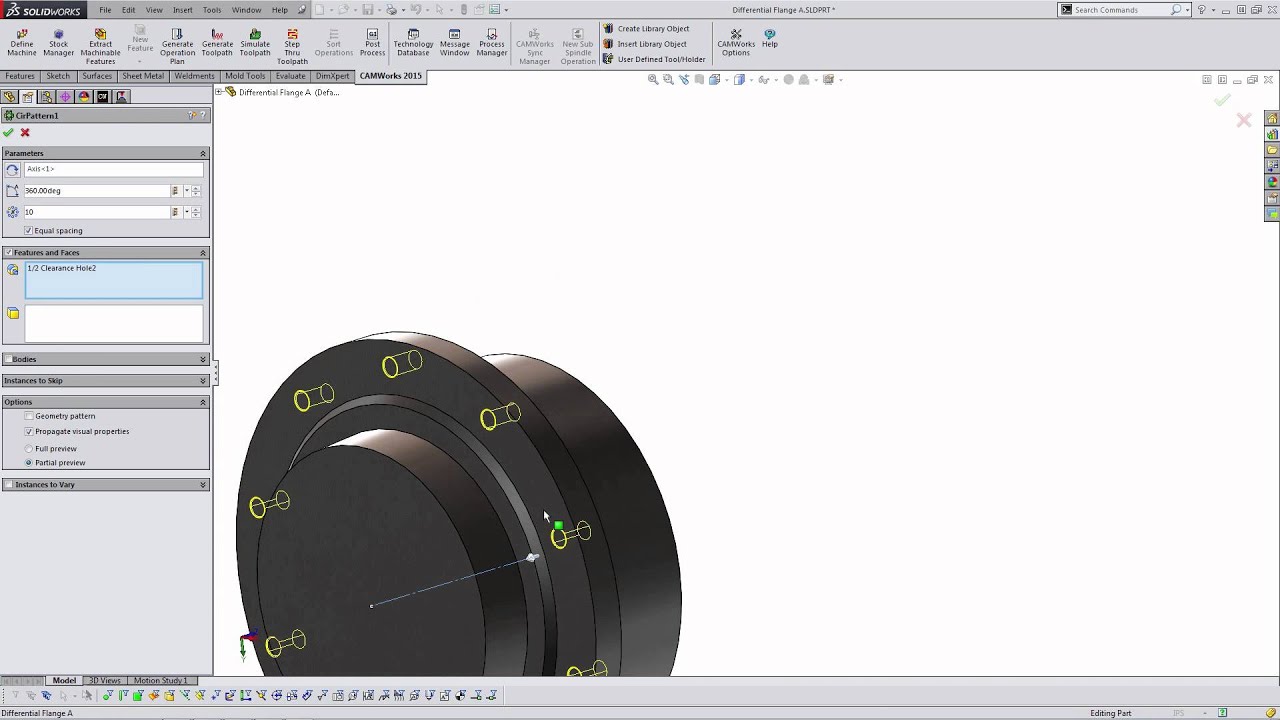Accept CirPattern1 with green checkmark
Image resolution: width=1280 pixels, height=720 pixels.
pyautogui.click(x=9, y=132)
